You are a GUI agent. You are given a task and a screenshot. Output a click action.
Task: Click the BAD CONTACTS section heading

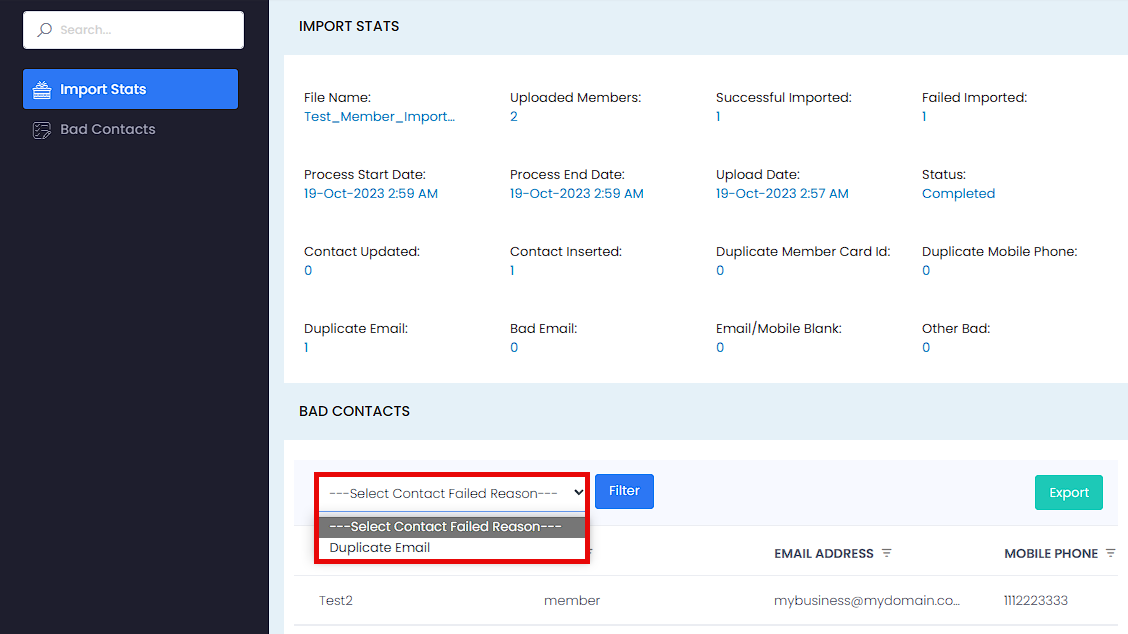(354, 411)
